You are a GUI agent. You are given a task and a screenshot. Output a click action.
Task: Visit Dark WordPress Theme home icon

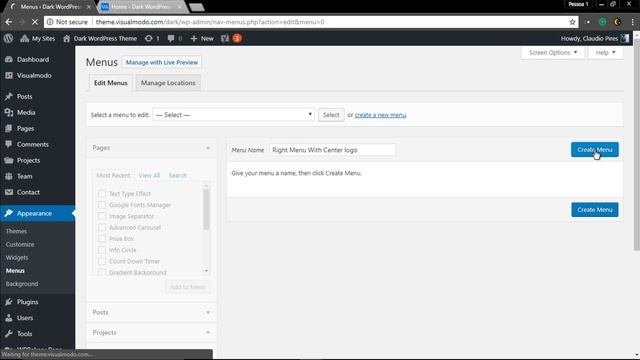click(67, 38)
